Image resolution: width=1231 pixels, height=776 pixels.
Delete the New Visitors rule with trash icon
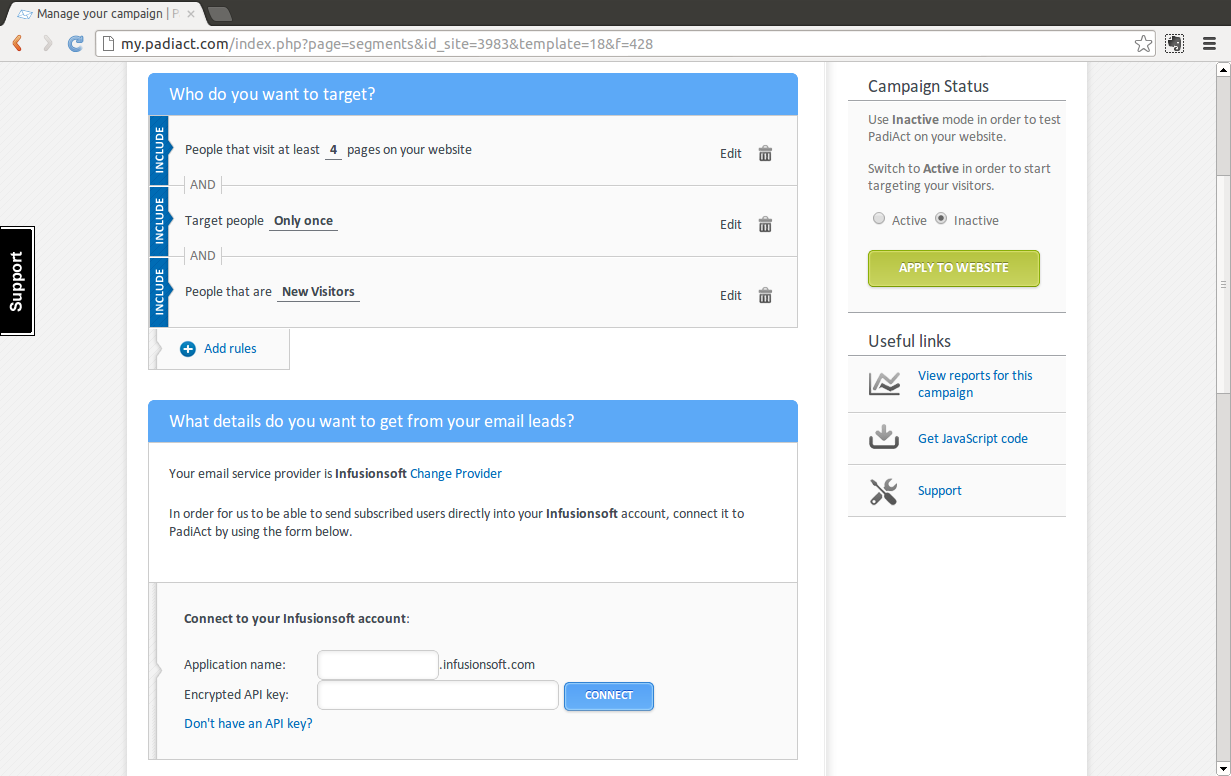tap(765, 295)
